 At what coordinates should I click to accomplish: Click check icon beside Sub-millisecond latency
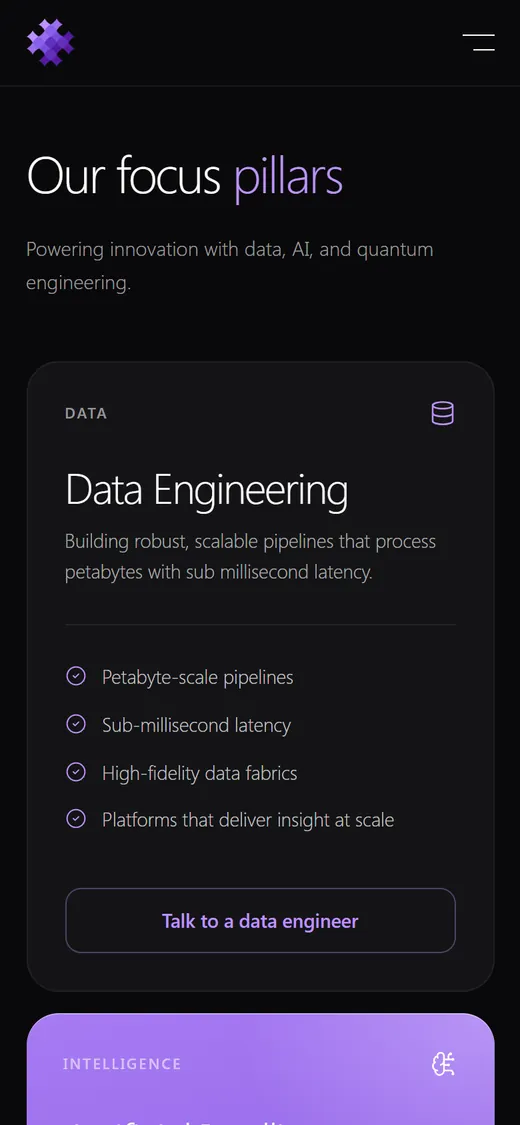(76, 724)
